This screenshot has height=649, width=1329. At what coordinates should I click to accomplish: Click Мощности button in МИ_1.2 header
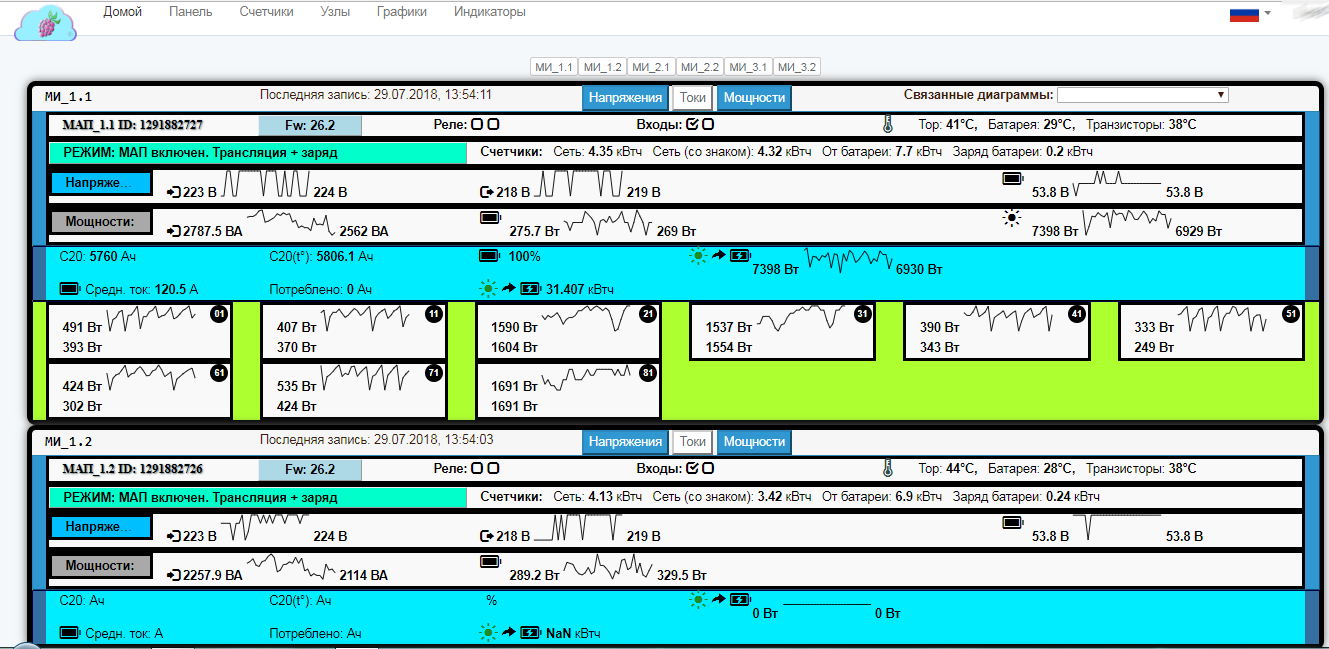click(x=753, y=441)
